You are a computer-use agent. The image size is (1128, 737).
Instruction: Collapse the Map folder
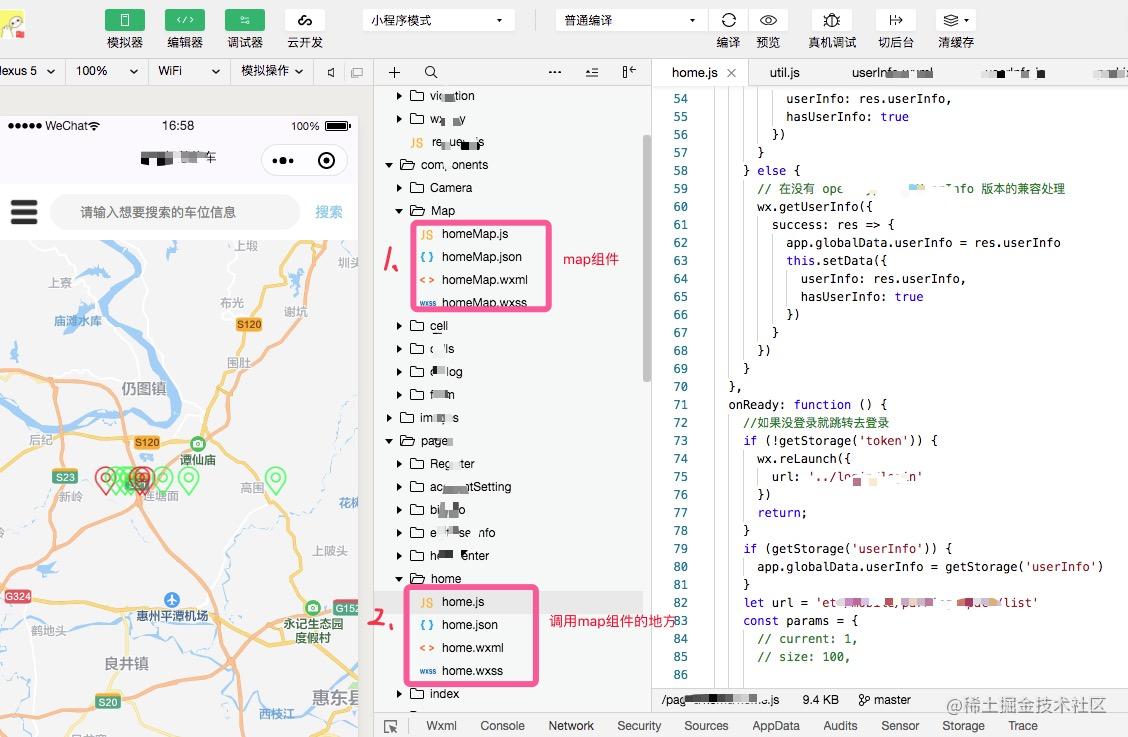pyautogui.click(x=399, y=211)
